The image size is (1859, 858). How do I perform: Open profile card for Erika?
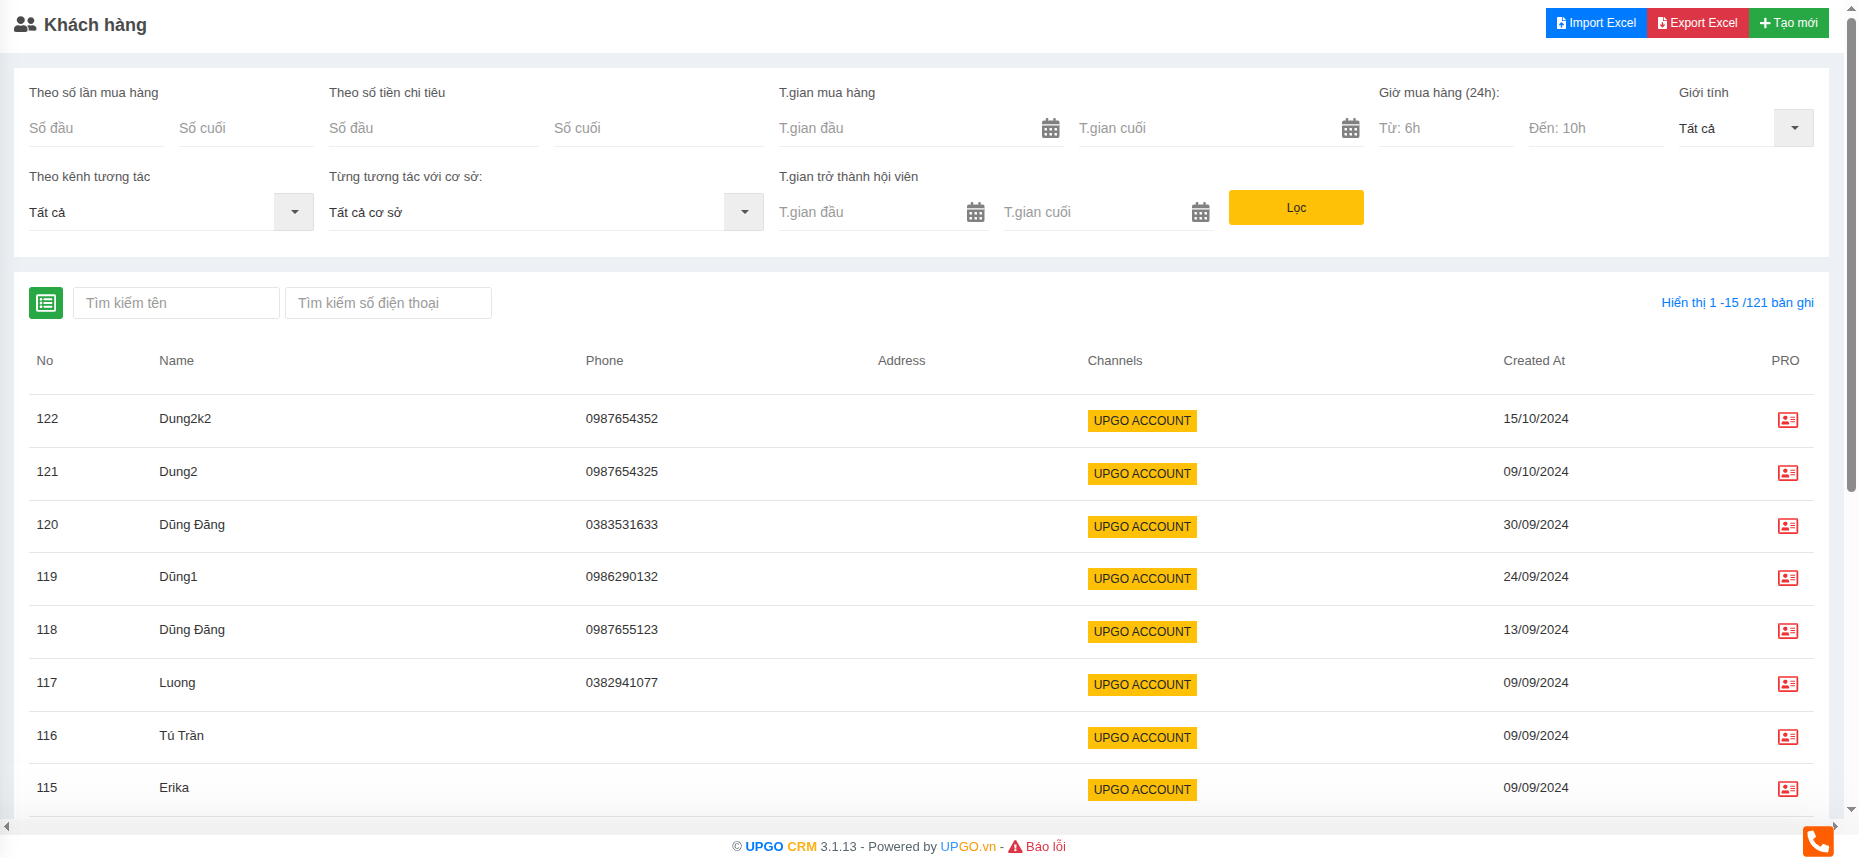[1787, 789]
